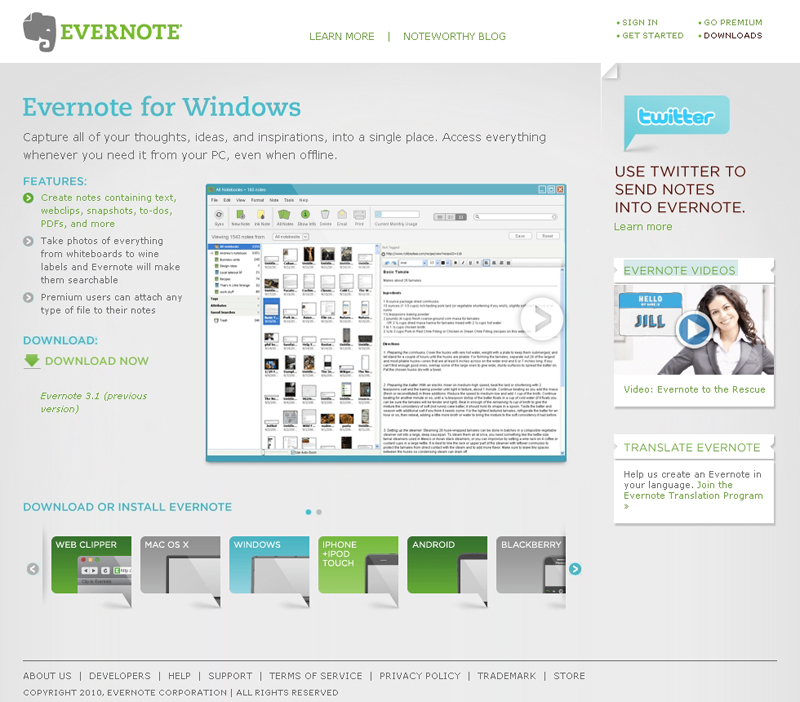Select the Take photos of everything feature bullet
This screenshot has height=702, width=800.
pos(110,260)
